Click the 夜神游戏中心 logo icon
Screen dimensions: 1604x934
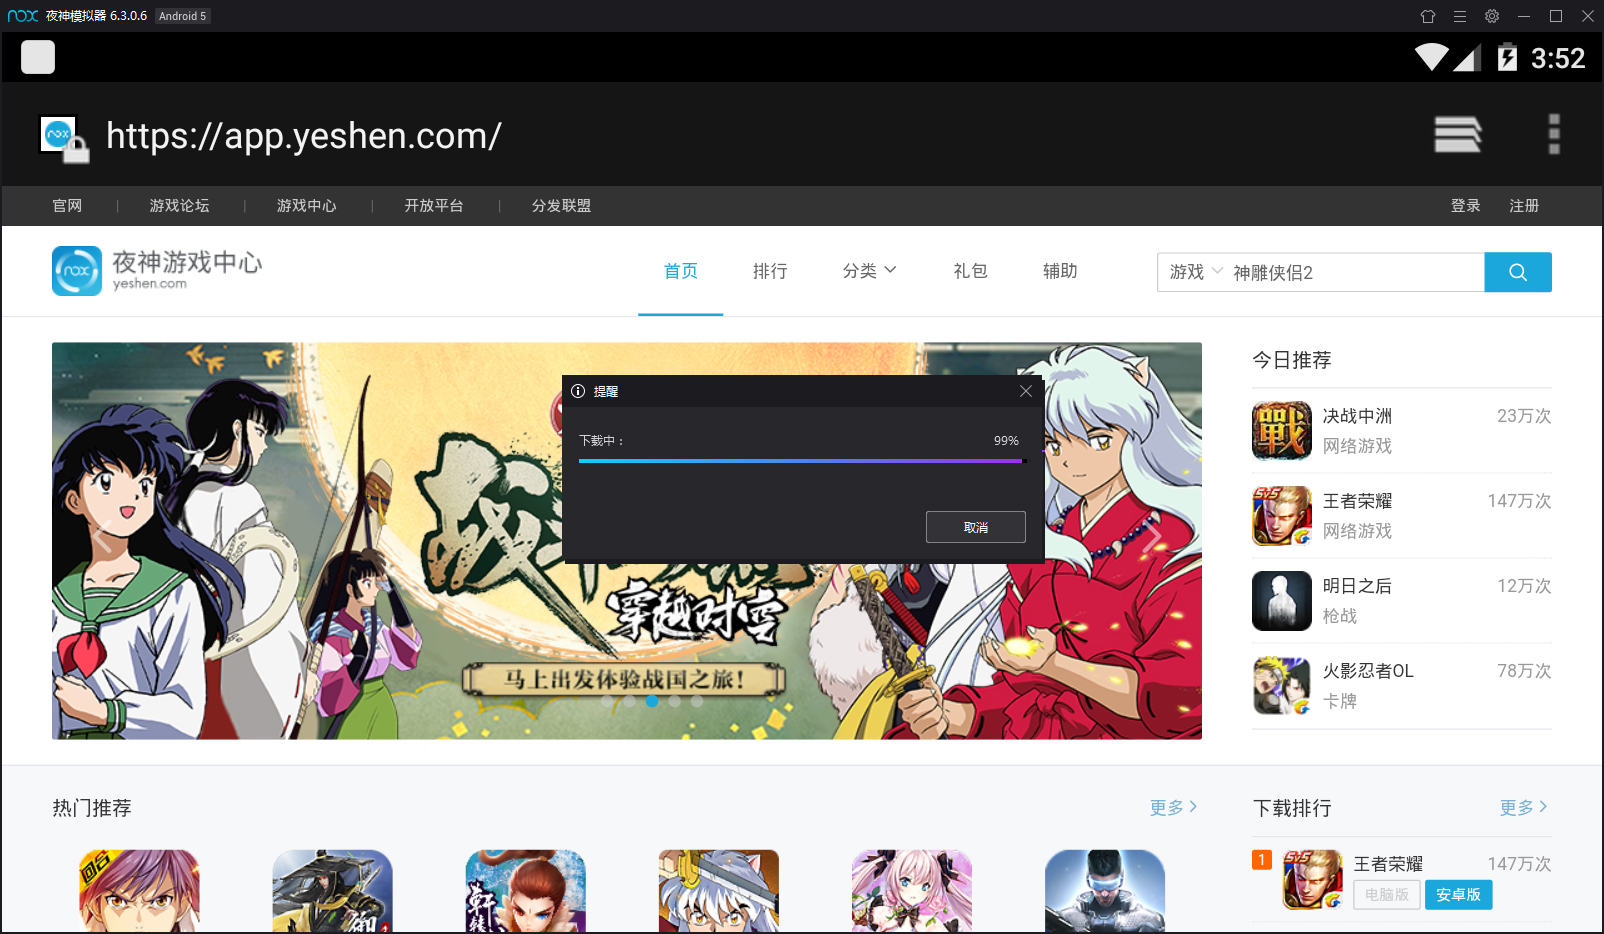[x=77, y=271]
